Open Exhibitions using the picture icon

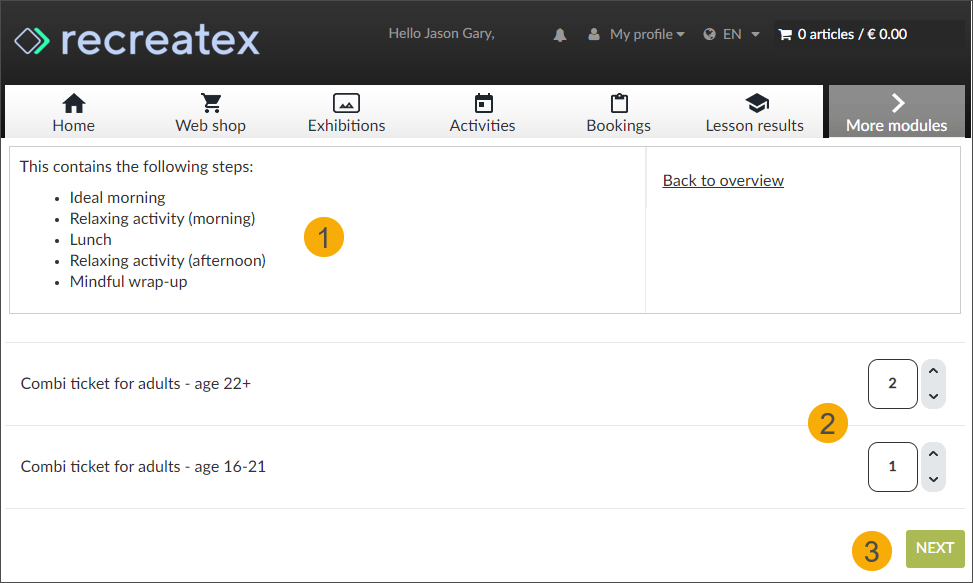(x=346, y=102)
